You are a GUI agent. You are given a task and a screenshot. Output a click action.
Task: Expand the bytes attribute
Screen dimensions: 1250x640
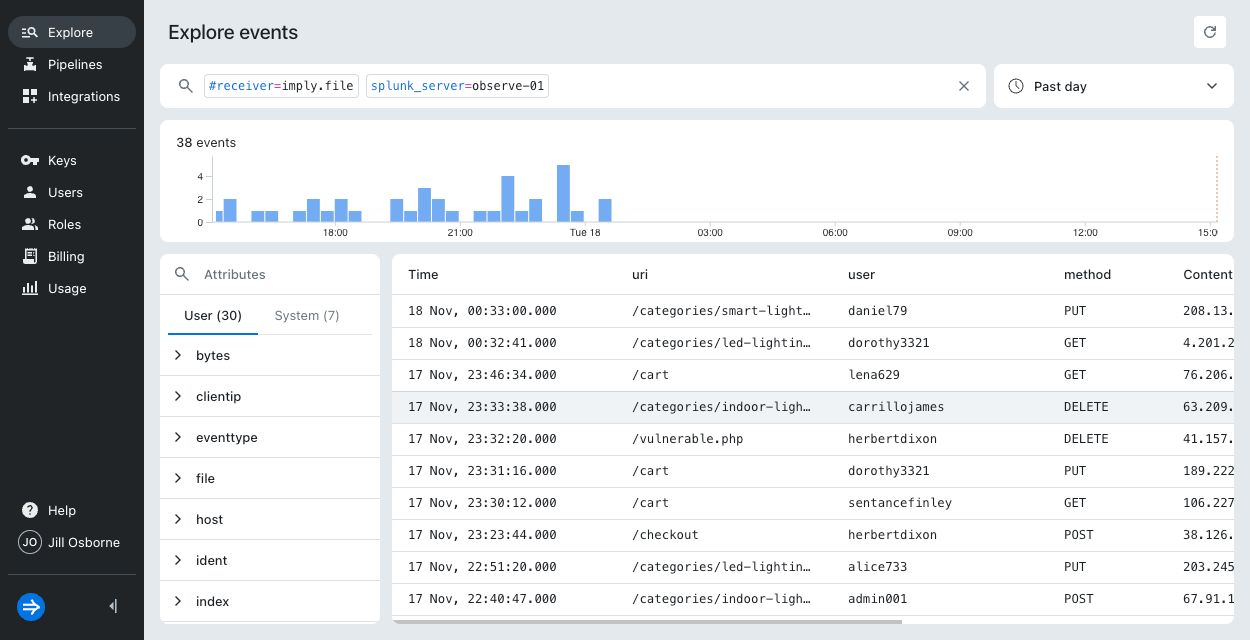[x=179, y=355]
